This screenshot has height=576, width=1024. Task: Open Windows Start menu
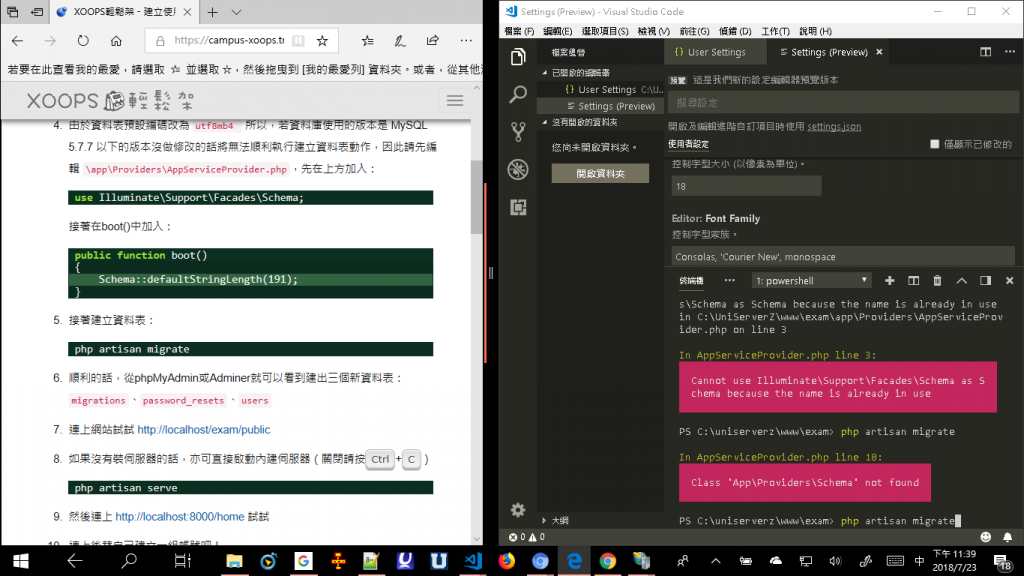pos(20,561)
